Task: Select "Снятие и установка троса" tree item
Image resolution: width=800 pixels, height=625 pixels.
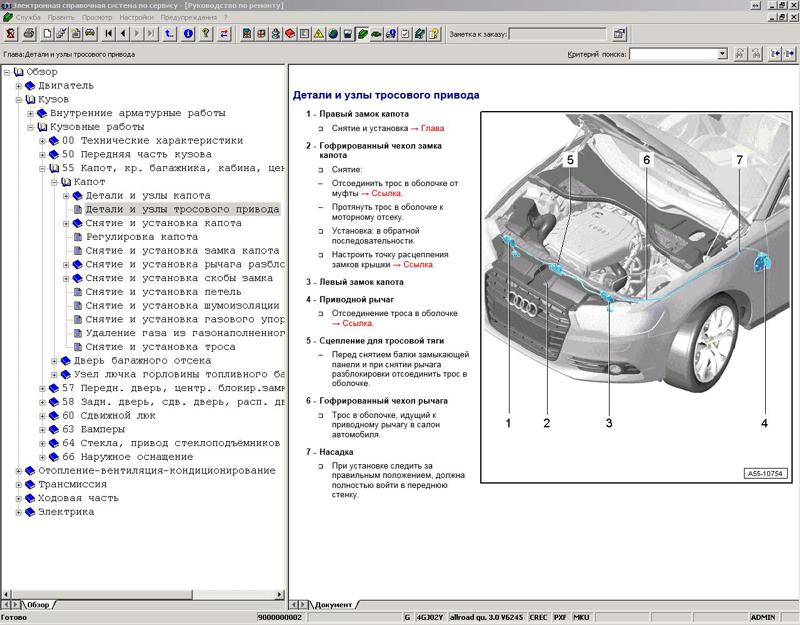Action: [160, 347]
